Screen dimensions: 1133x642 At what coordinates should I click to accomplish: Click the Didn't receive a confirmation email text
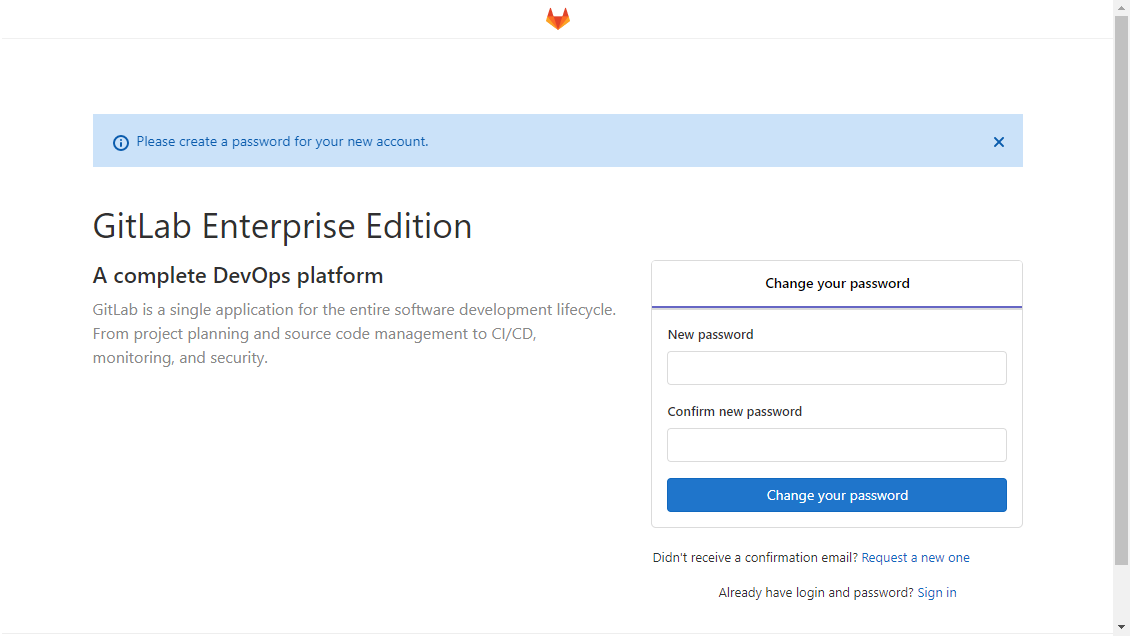(x=755, y=557)
